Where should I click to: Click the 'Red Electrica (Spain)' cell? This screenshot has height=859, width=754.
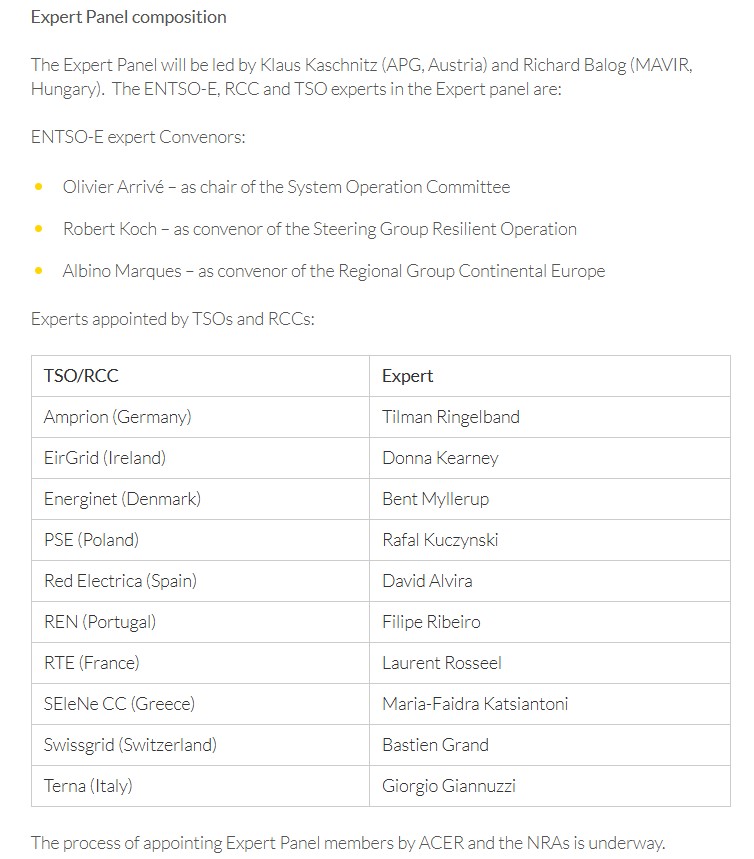(120, 581)
